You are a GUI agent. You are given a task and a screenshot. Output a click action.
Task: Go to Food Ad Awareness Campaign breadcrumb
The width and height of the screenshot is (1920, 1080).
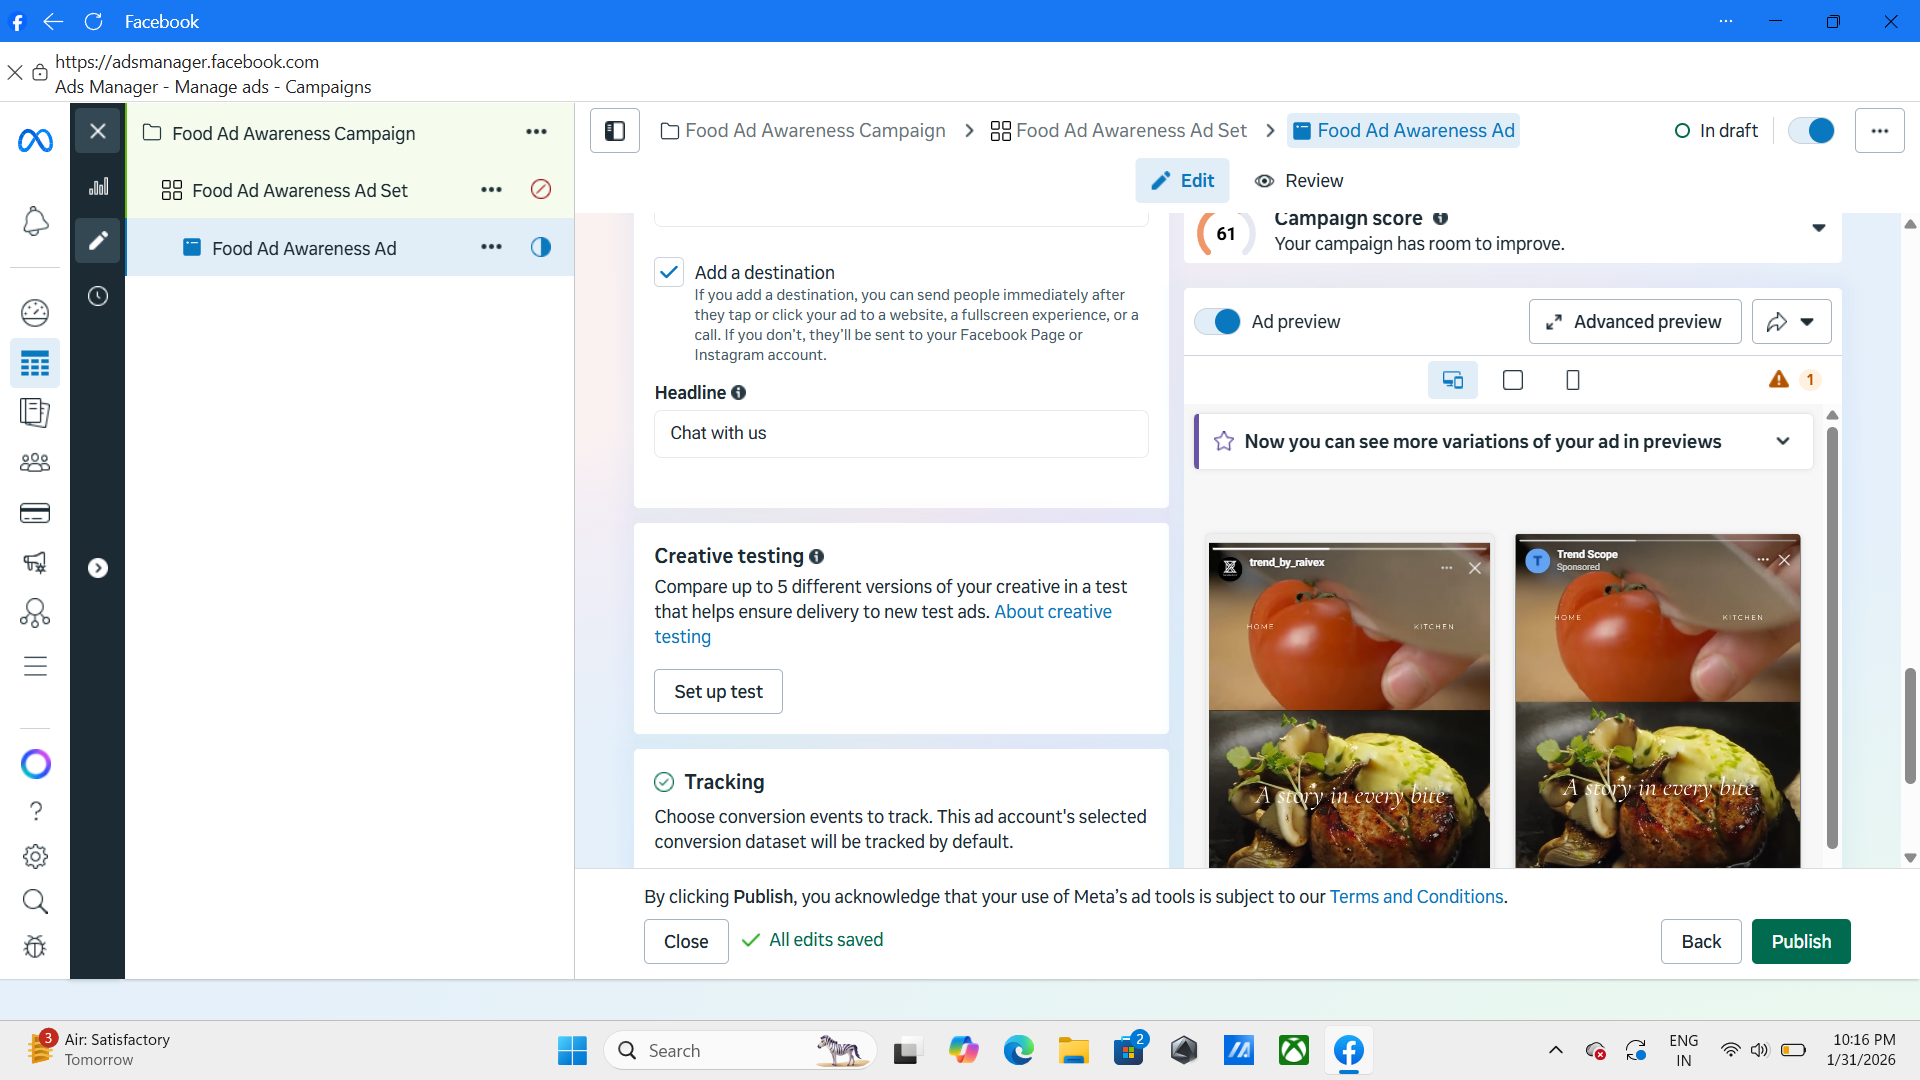pyautogui.click(x=803, y=131)
